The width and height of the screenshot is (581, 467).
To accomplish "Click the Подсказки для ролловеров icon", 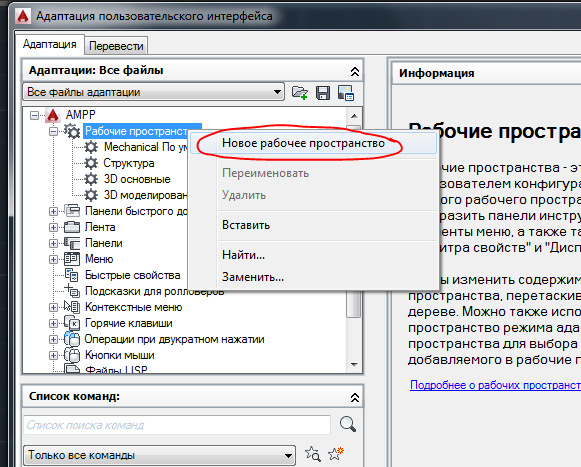I will click(x=72, y=291).
